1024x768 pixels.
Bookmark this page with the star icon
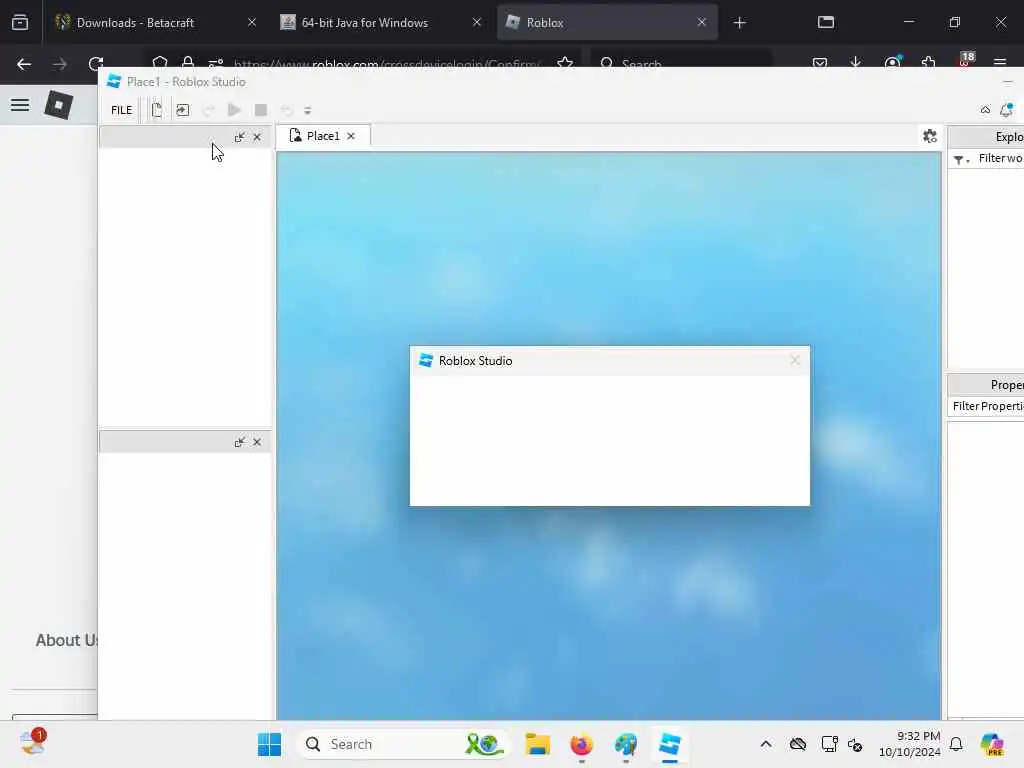click(x=566, y=63)
